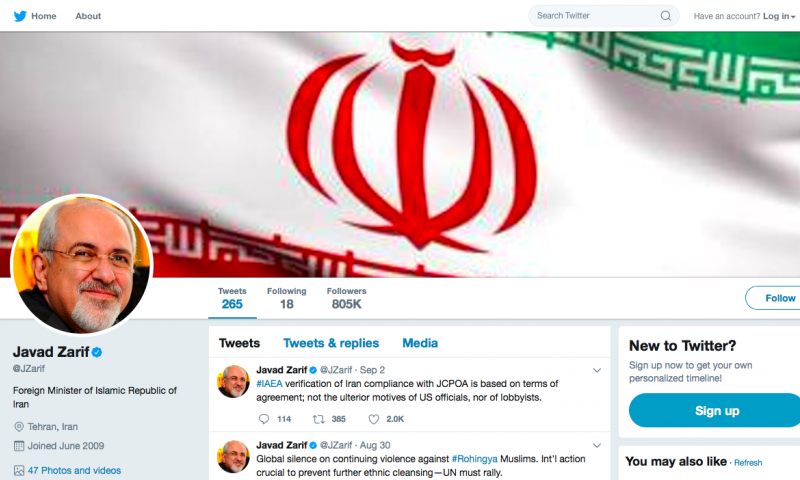The height and width of the screenshot is (480, 800).
Task: Click the search magnifier icon
Action: click(666, 16)
